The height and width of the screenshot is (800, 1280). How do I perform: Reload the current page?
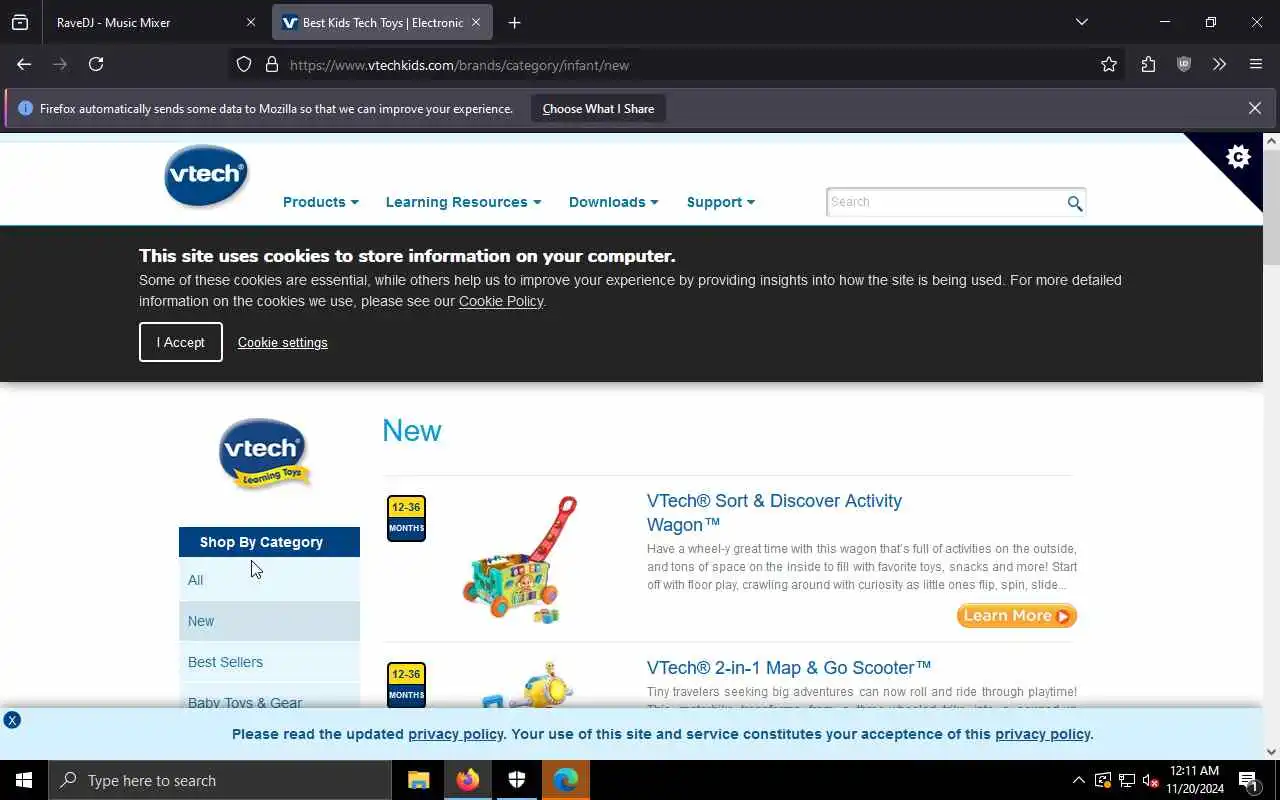coord(96,64)
